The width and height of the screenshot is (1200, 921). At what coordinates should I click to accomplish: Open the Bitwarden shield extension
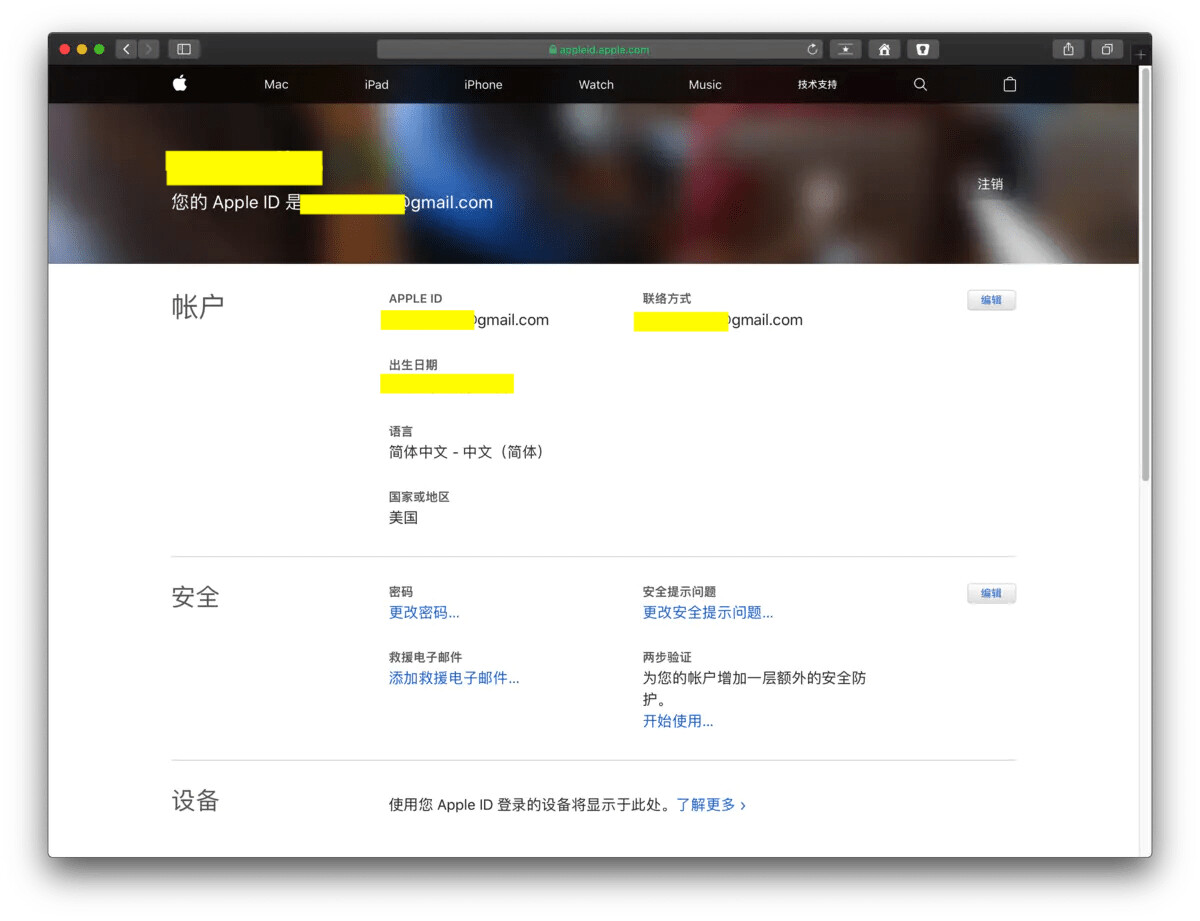pos(923,49)
